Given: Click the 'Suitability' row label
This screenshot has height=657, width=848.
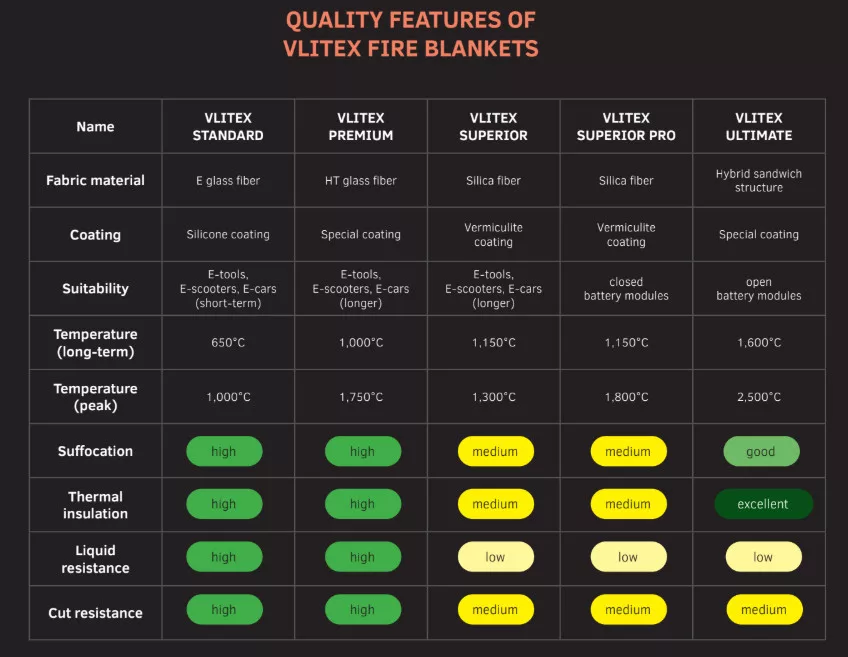Looking at the screenshot, I should [x=95, y=289].
